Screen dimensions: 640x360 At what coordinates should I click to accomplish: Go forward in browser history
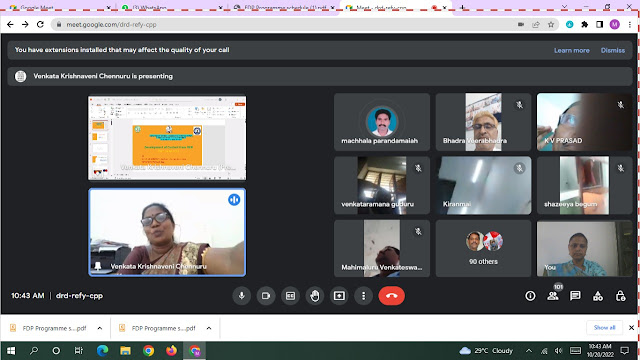point(25,24)
